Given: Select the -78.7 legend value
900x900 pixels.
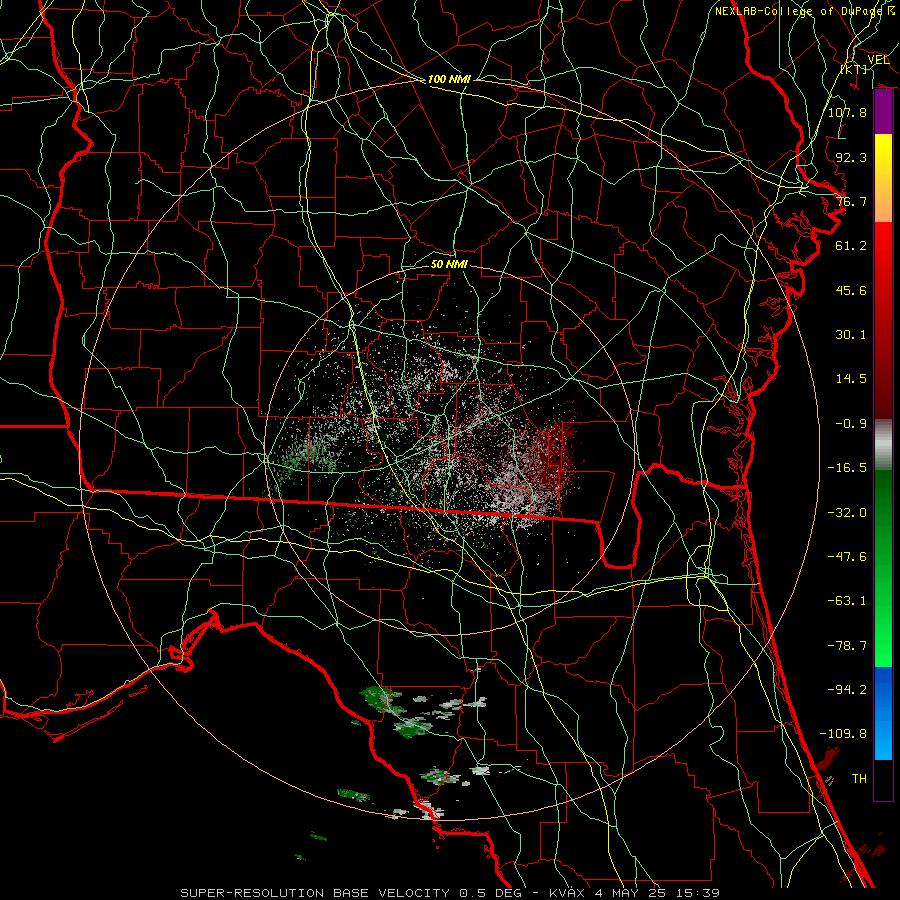Looking at the screenshot, I should [x=847, y=646].
